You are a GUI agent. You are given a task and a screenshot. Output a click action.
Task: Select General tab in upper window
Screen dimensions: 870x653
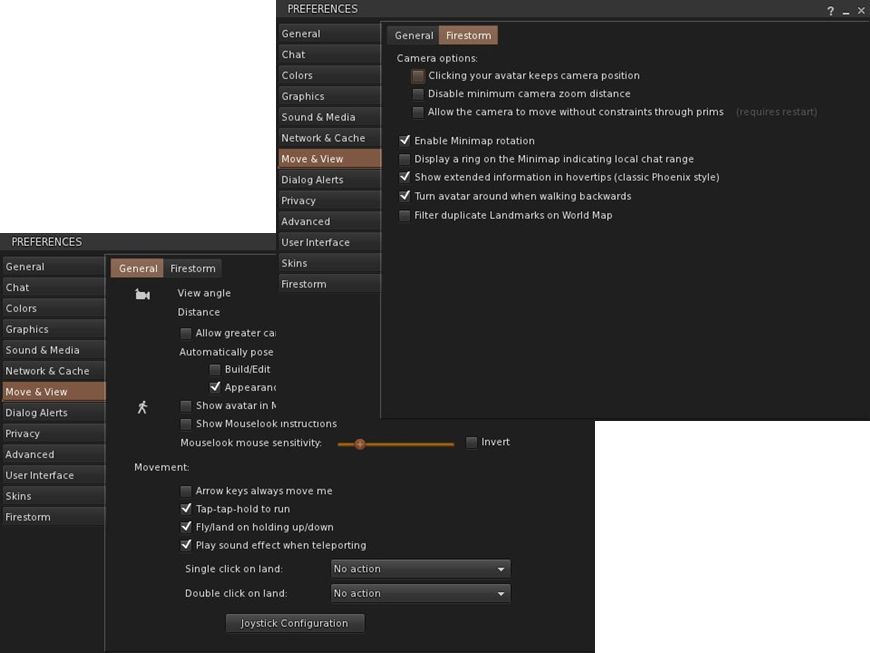[x=413, y=35]
